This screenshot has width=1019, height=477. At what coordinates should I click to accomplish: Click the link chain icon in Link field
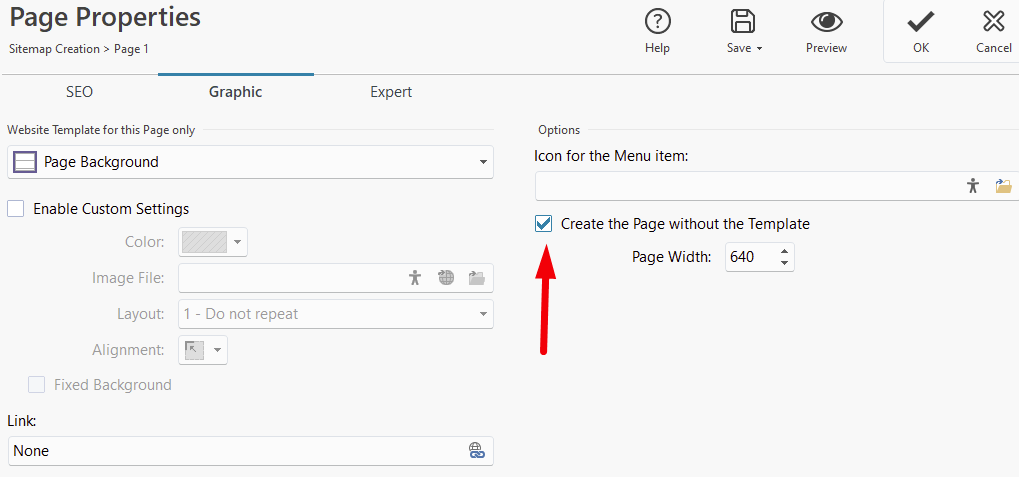click(x=477, y=450)
